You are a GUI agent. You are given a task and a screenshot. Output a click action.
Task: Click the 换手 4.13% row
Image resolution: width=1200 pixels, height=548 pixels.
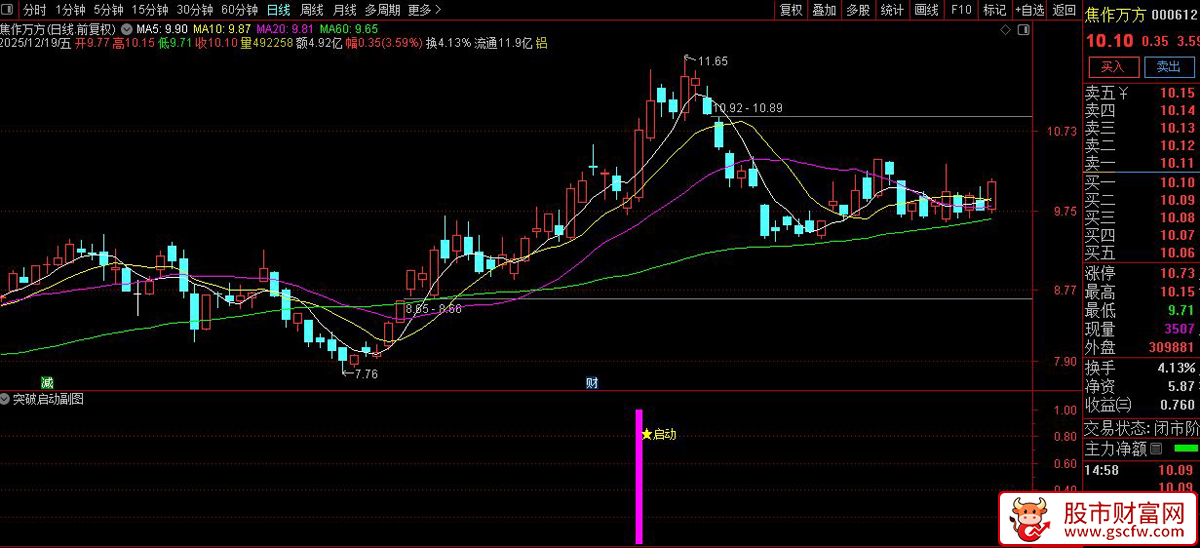tap(1142, 368)
